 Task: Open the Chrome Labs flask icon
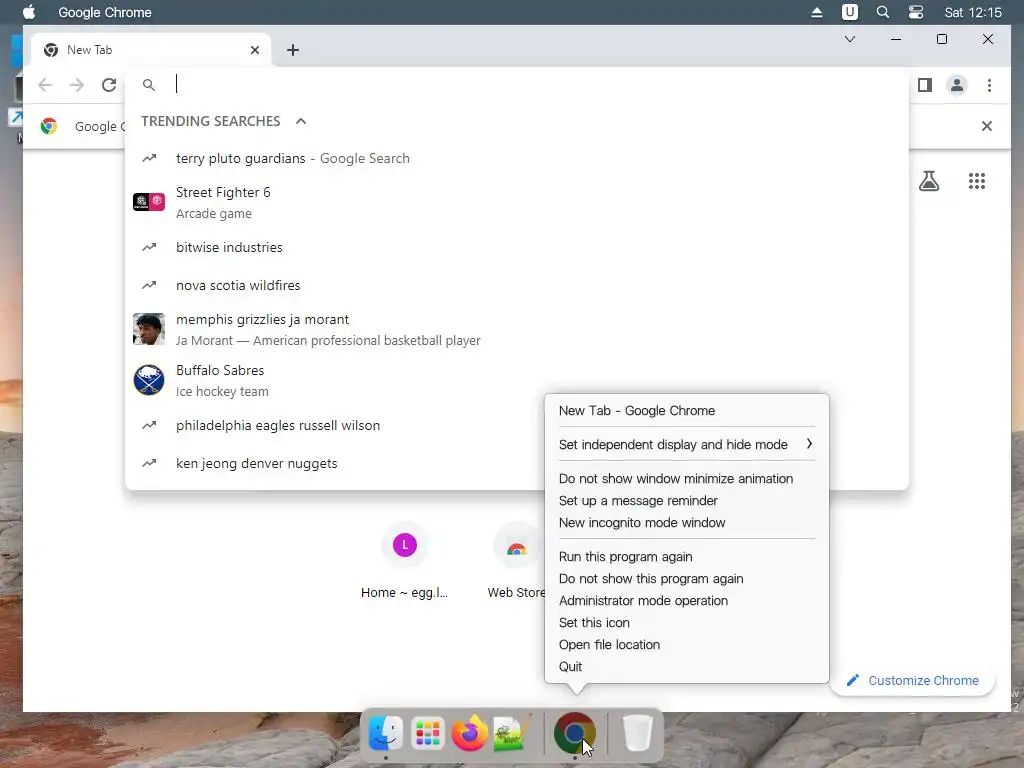coord(929,181)
